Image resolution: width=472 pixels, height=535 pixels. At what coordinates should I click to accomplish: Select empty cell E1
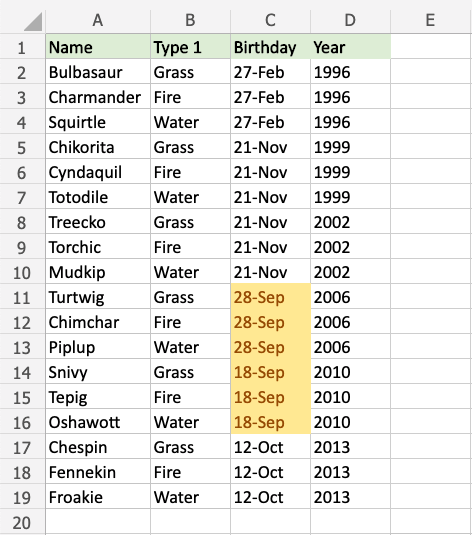coord(431,46)
